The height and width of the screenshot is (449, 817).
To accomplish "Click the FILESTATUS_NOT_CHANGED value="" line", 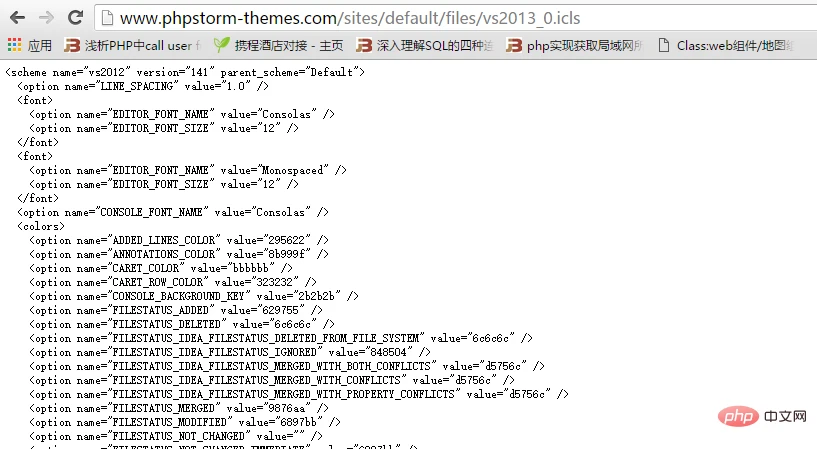I will pos(176,438).
